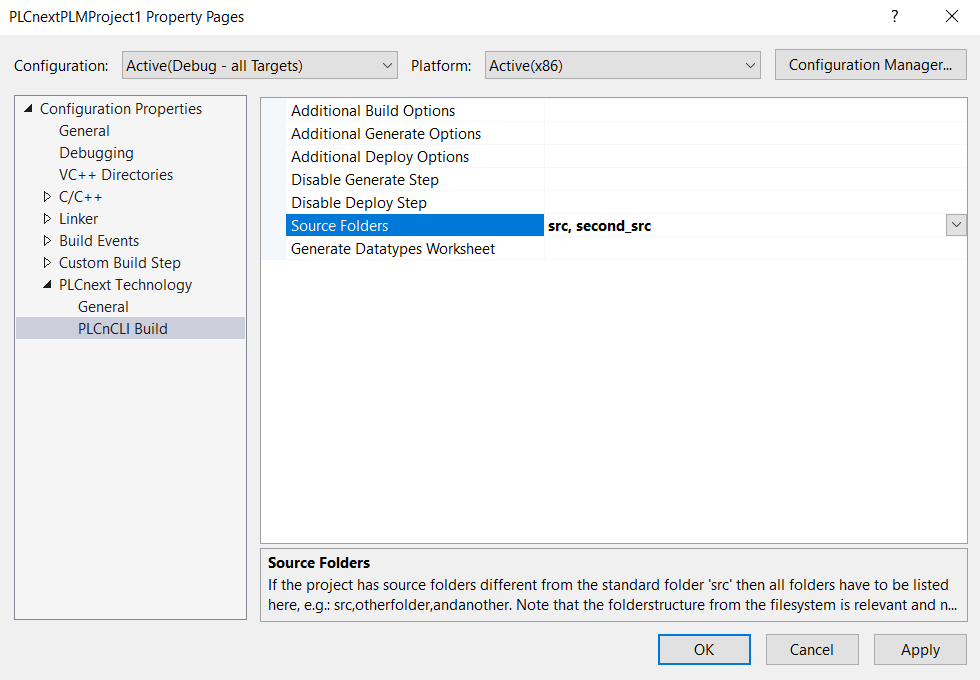
Task: Collapse the PLCnext Technology node
Action: tap(47, 285)
